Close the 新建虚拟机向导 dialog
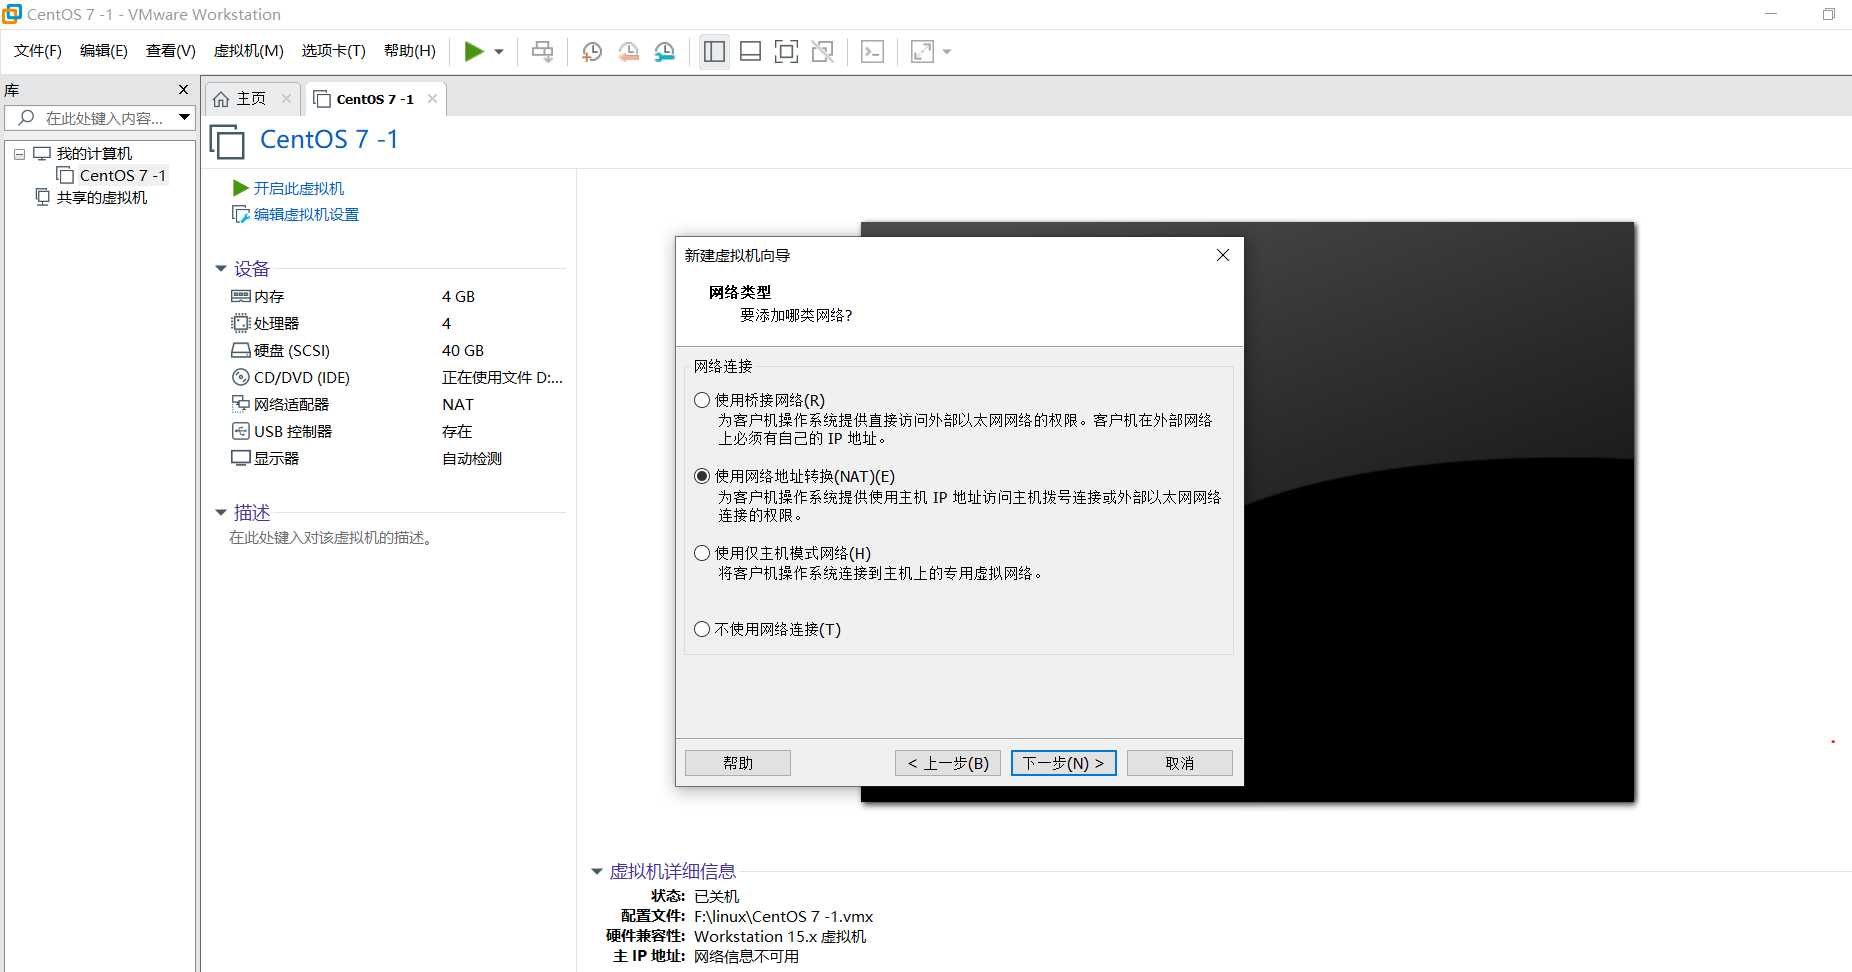The height and width of the screenshot is (972, 1852). [1222, 255]
